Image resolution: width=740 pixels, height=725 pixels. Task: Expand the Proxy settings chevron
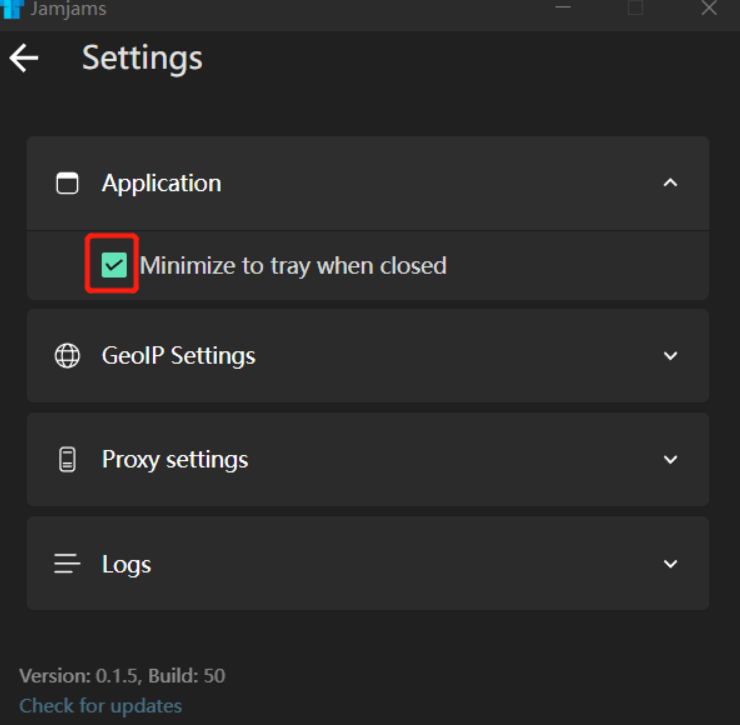click(671, 460)
